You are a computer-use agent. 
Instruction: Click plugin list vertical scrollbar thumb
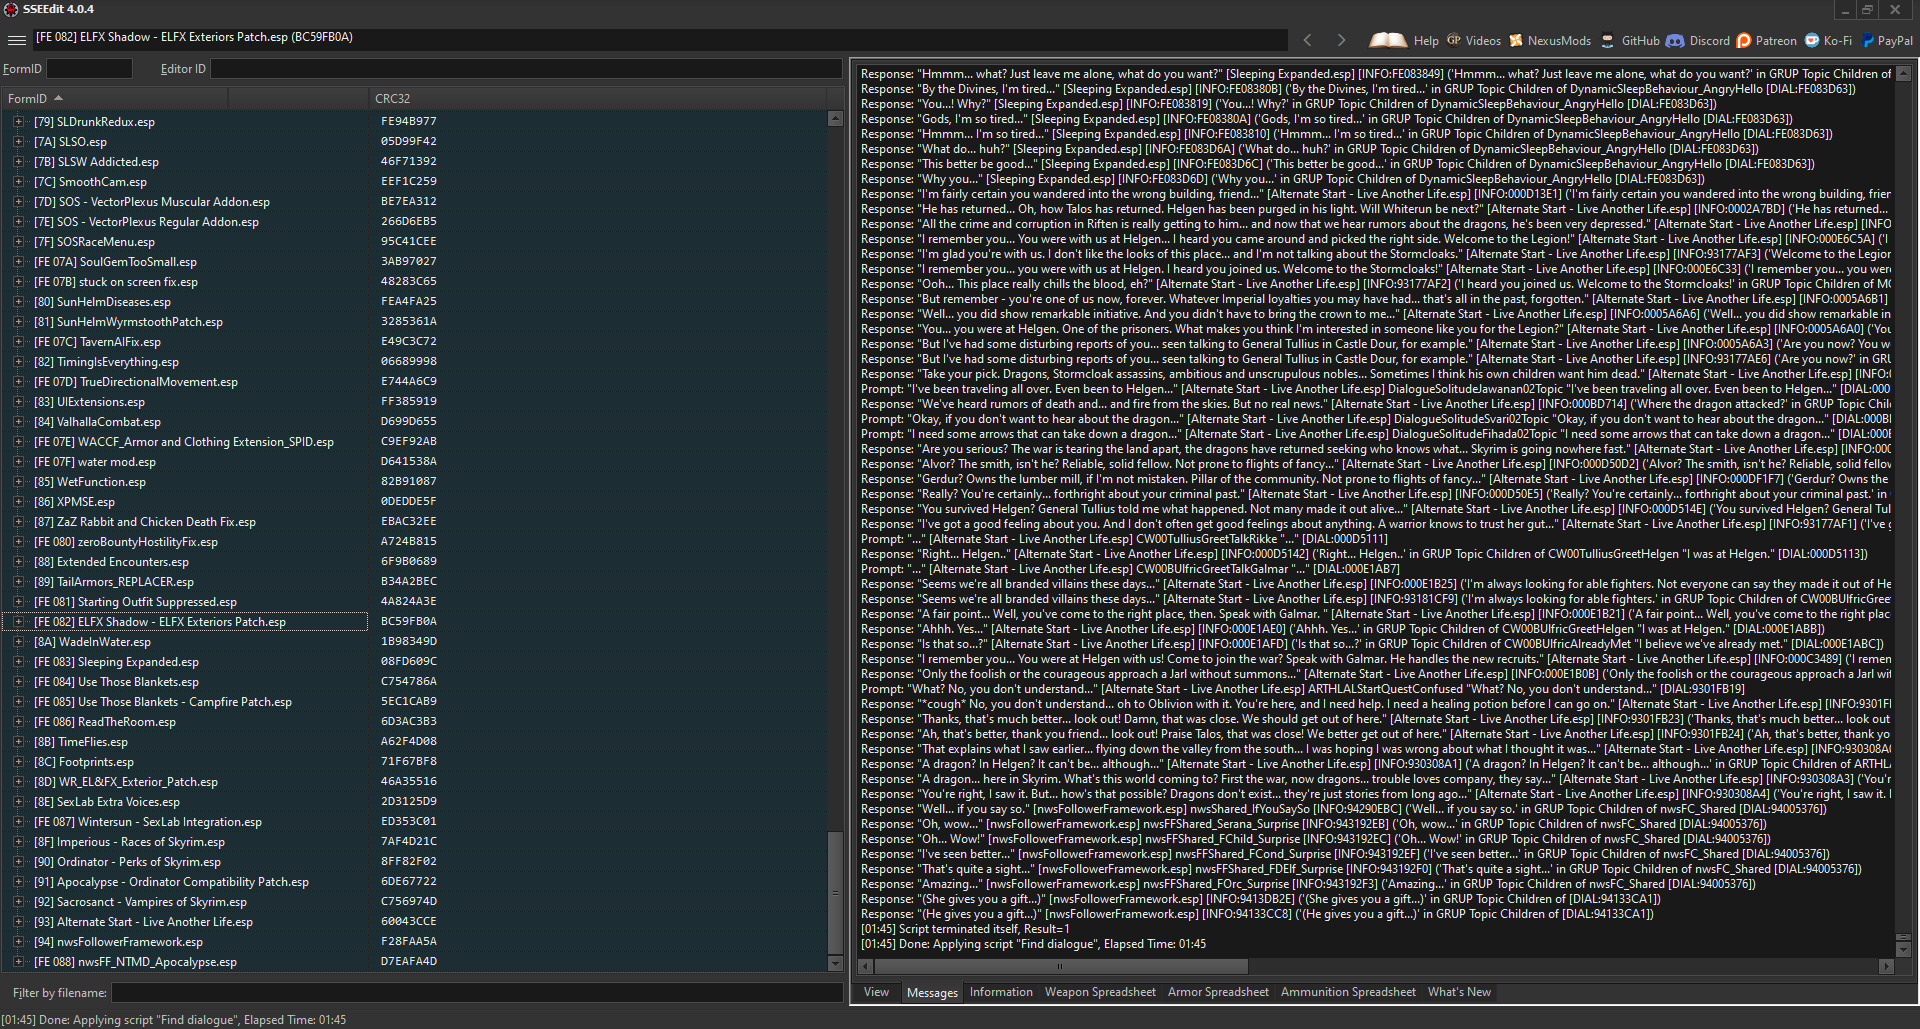tap(836, 891)
